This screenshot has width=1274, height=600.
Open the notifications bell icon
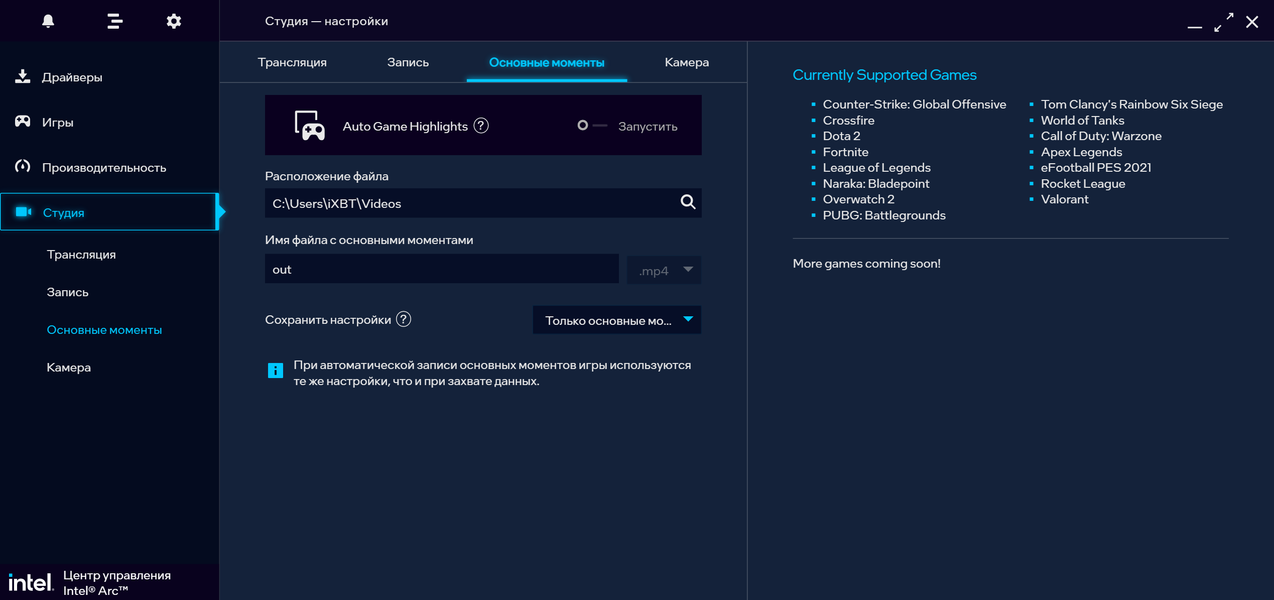pyautogui.click(x=48, y=21)
